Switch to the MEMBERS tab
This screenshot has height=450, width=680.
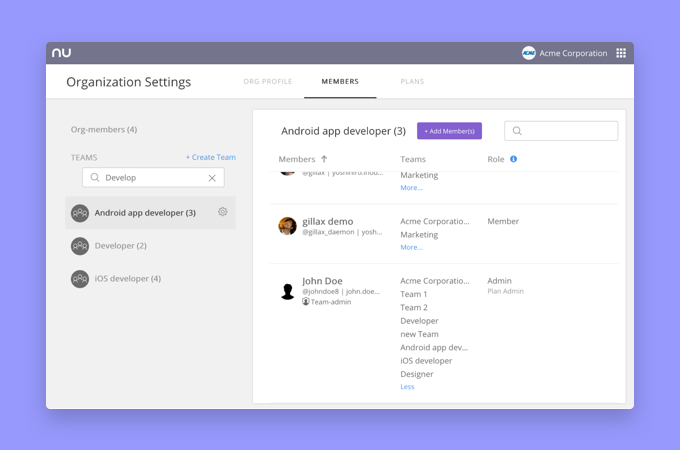[340, 82]
